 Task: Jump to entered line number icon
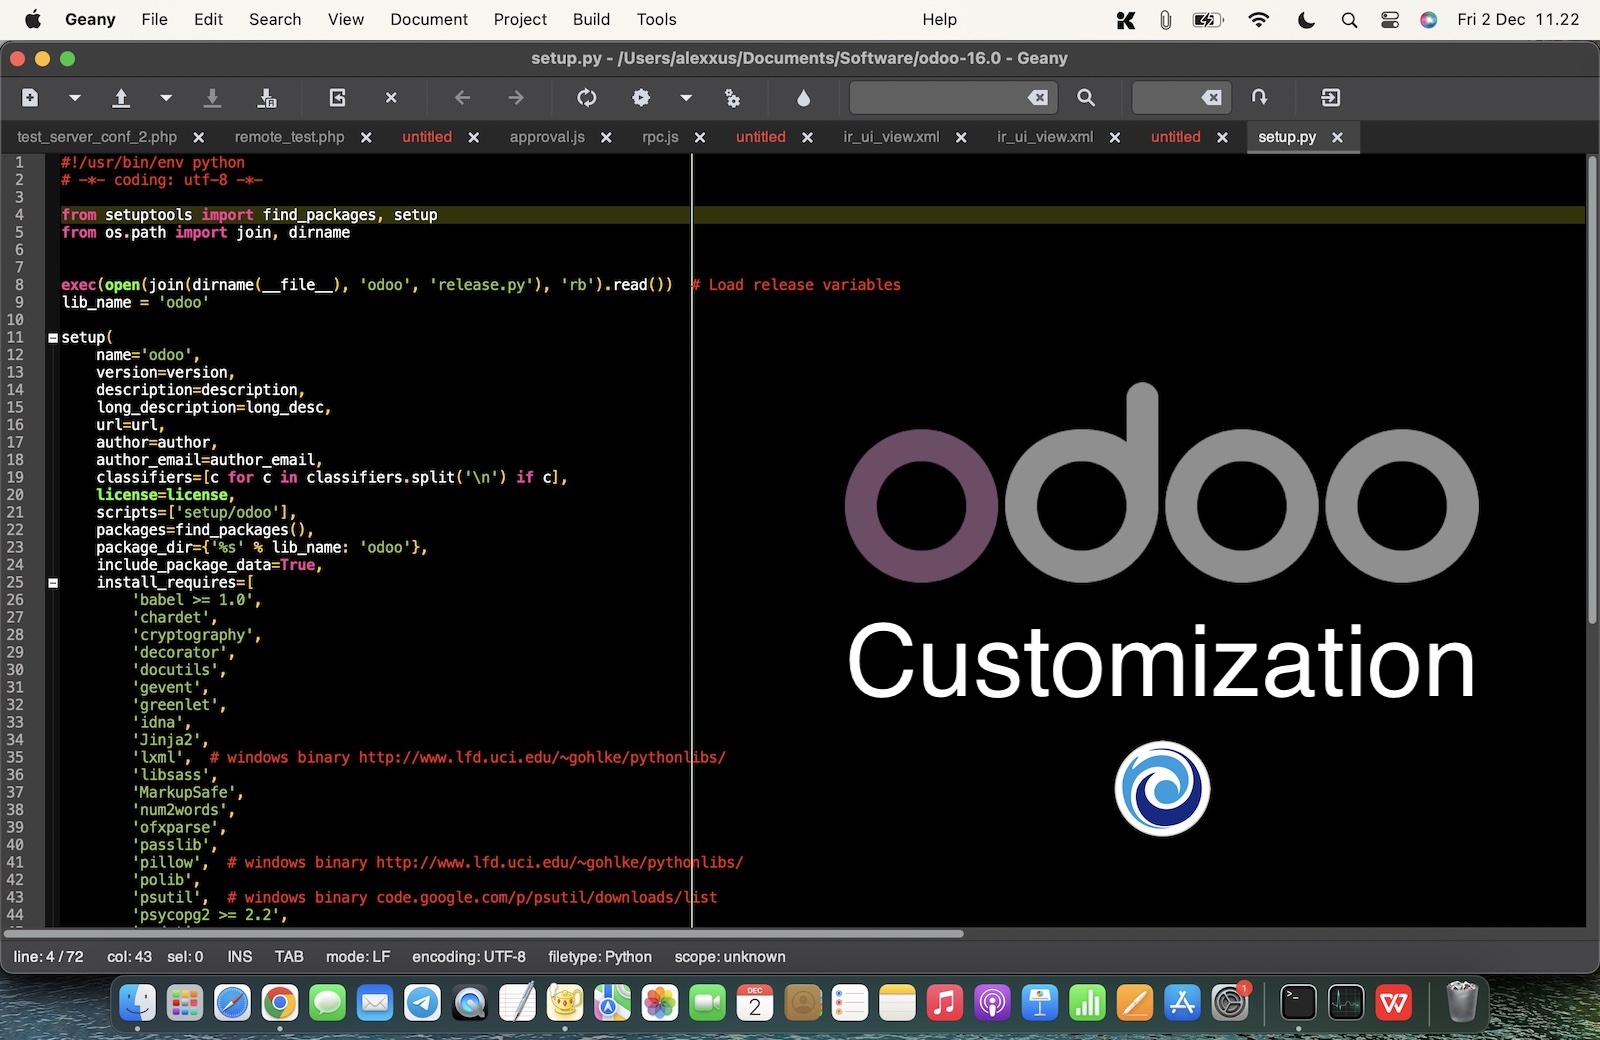coord(1259,97)
